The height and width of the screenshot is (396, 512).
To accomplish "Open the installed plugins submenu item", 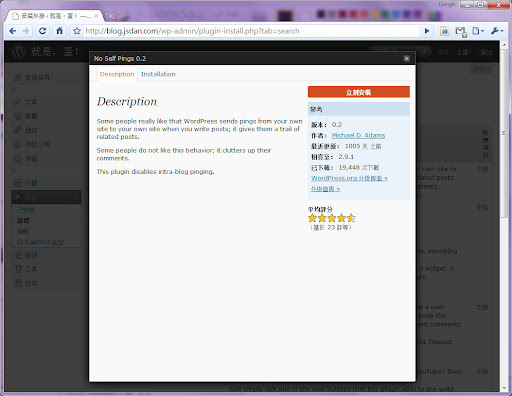I will point(26,210).
